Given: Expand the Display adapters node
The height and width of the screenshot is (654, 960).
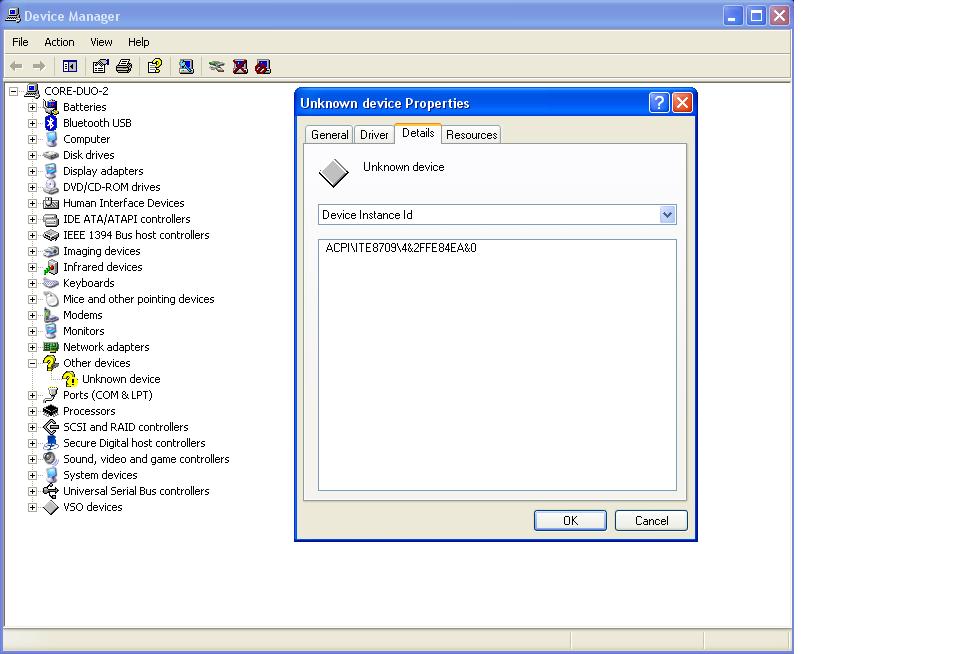Looking at the screenshot, I should [x=32, y=171].
